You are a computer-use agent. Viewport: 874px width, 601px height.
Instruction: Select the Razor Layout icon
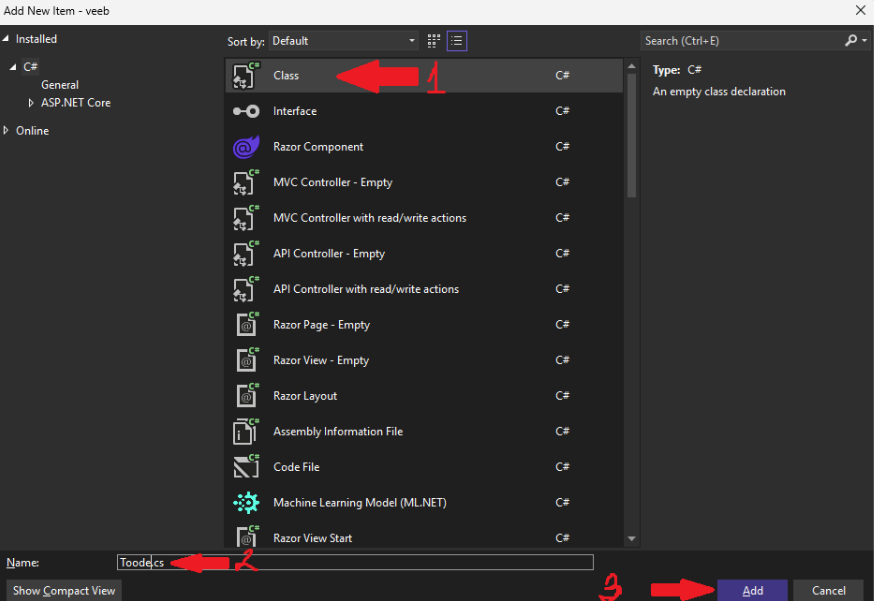(x=245, y=396)
